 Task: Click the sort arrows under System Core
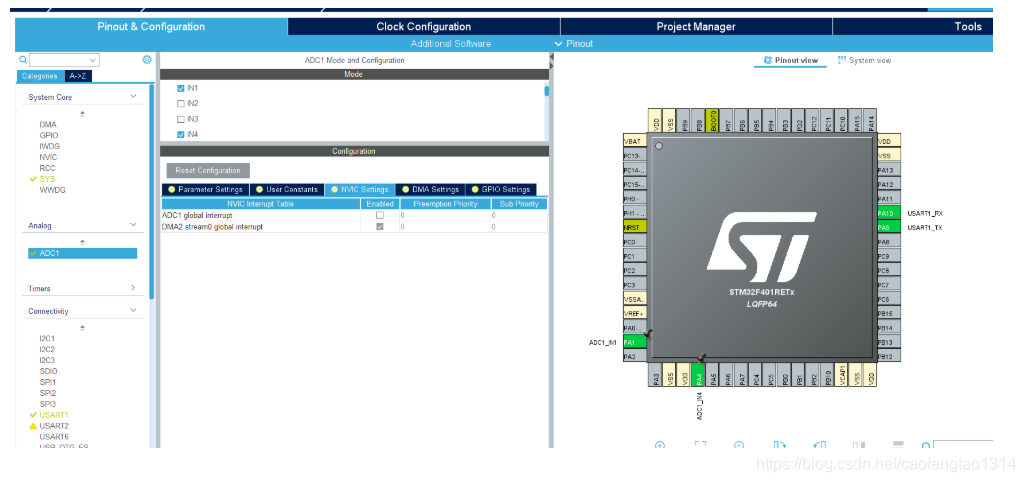(82, 114)
